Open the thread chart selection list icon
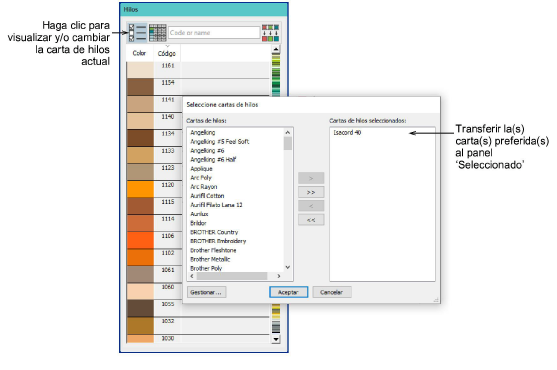Viewport: 557px width, 370px height. point(137,33)
